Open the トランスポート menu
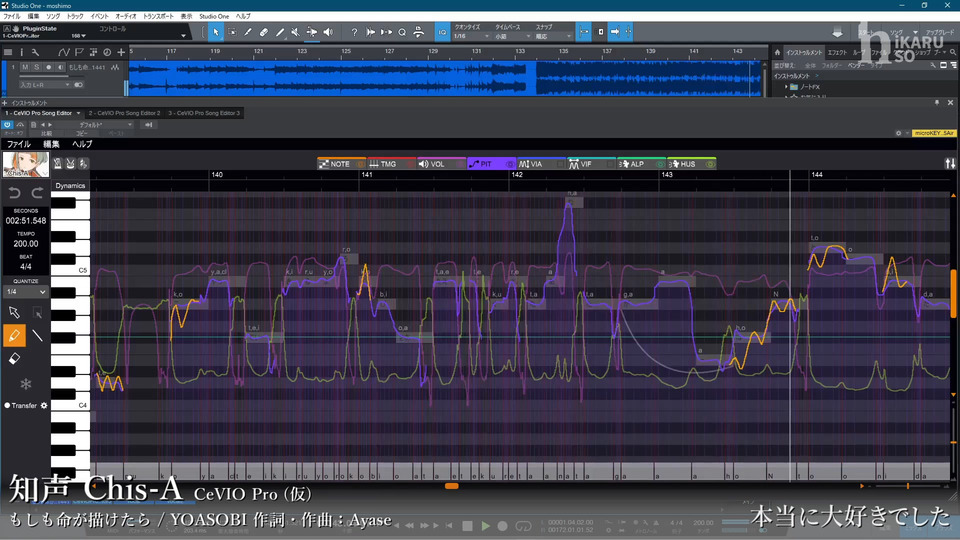Viewport: 960px width, 540px height. tap(158, 17)
